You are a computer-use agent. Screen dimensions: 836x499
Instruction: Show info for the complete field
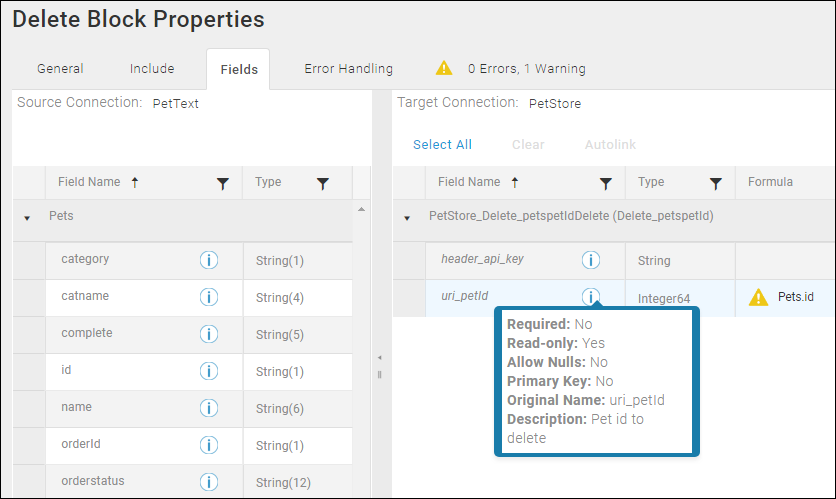tap(209, 334)
